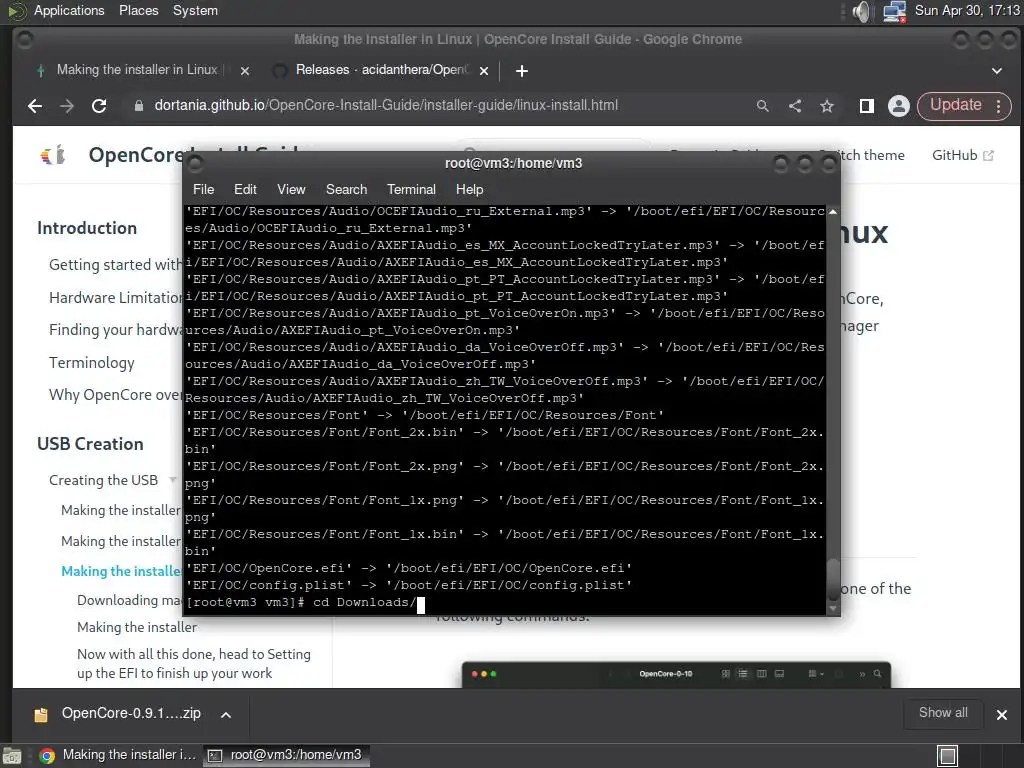
Task: Click Show all downloads
Action: (943, 713)
